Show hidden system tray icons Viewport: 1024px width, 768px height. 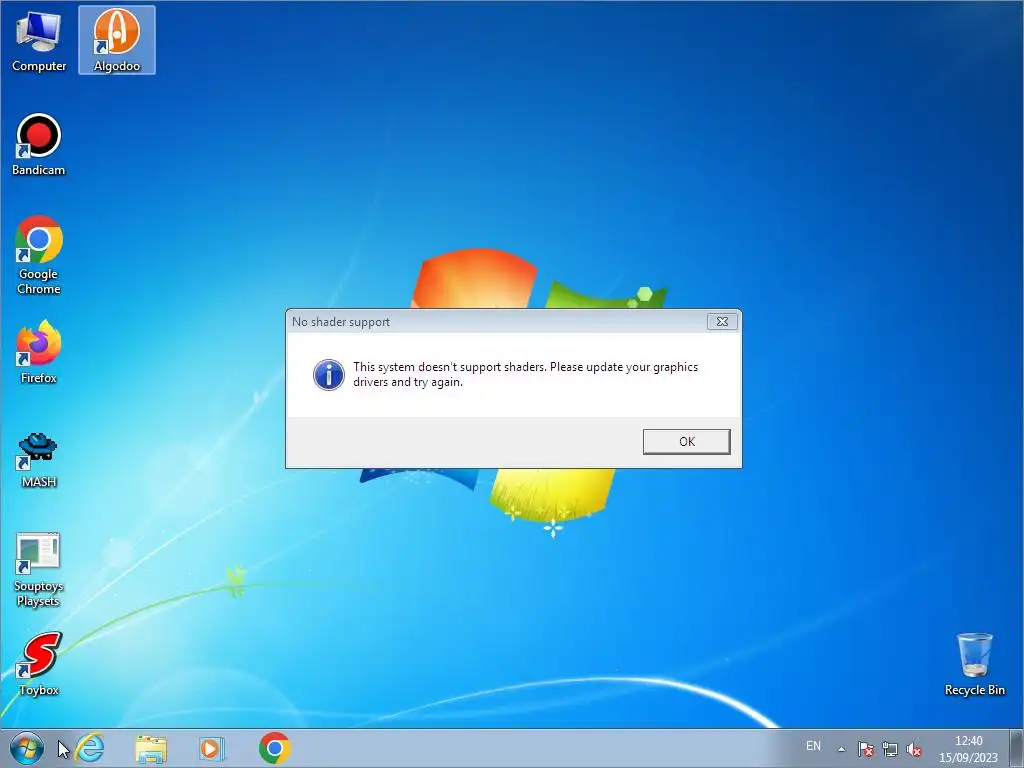tap(842, 749)
